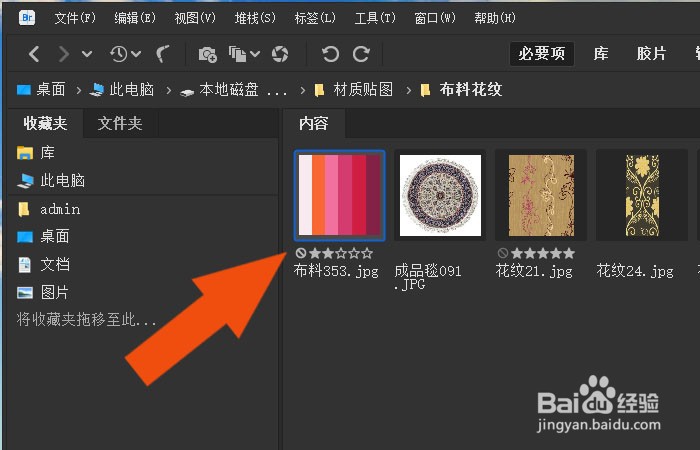Select the 布料353.jpg striped thumbnail
Viewport: 700px width, 450px height.
339,195
